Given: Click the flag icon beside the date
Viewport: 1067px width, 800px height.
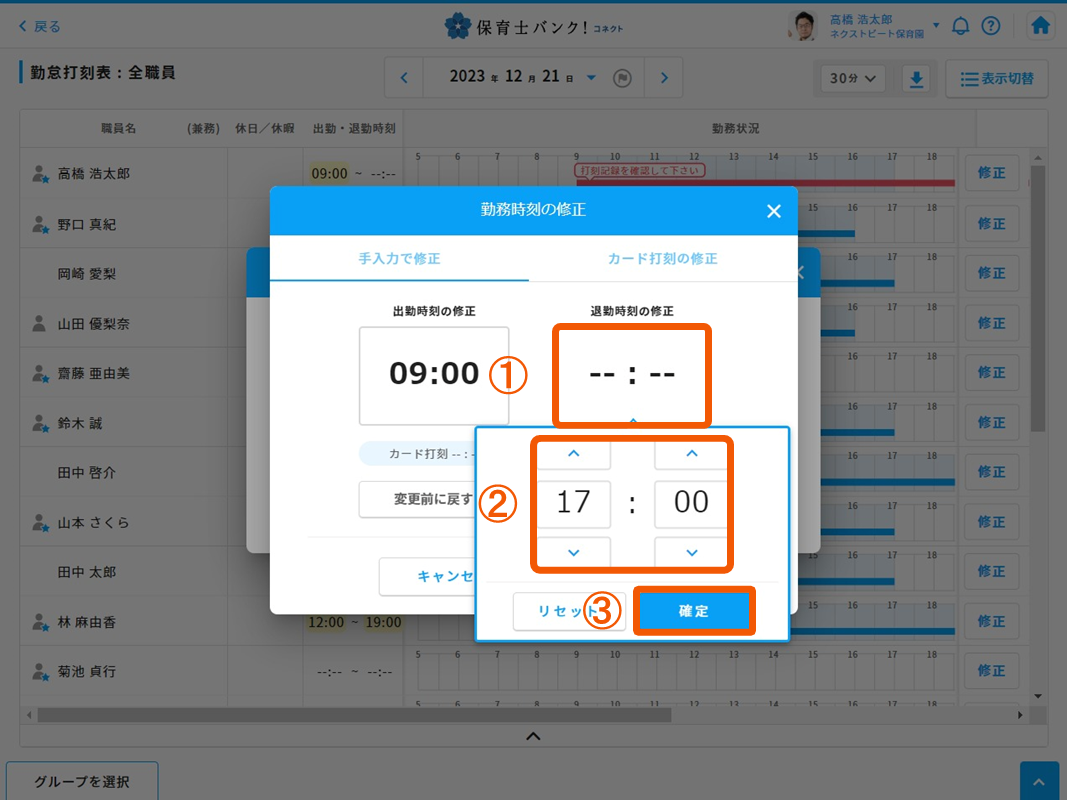Looking at the screenshot, I should point(622,78).
